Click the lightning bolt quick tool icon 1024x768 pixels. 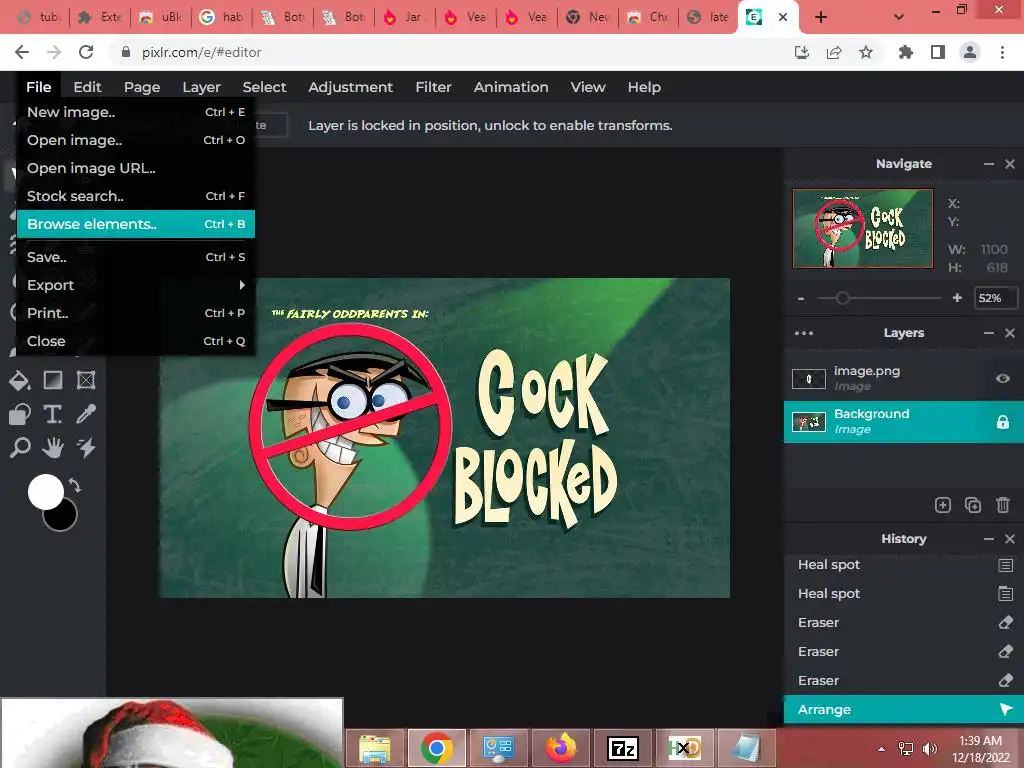86,448
